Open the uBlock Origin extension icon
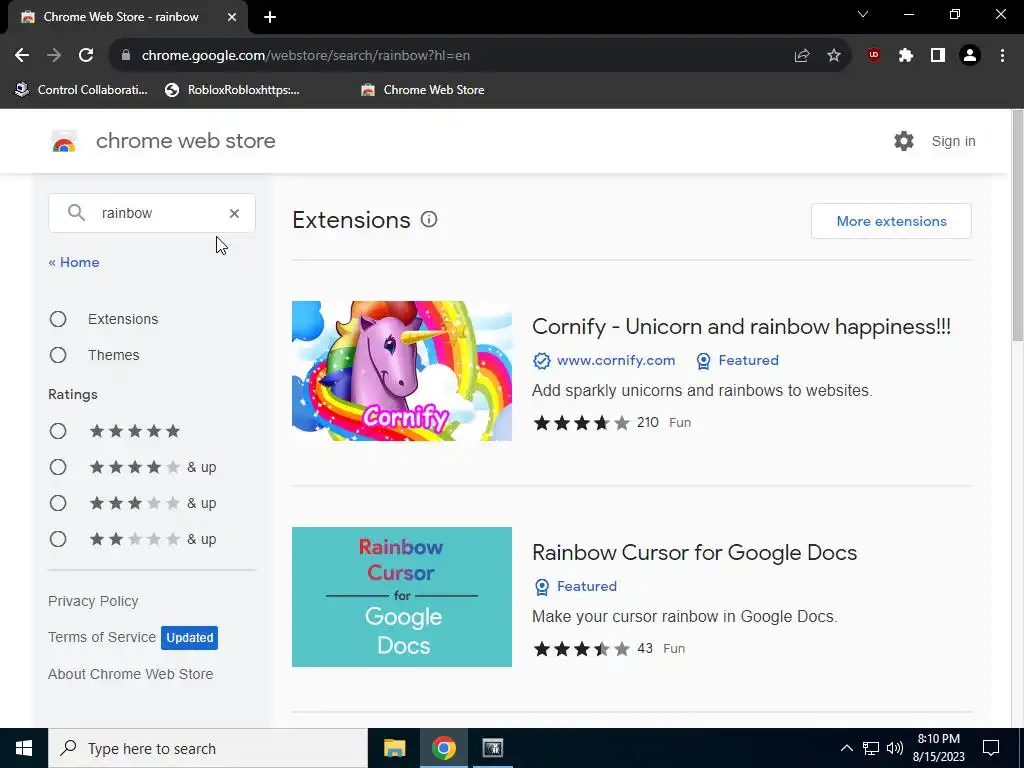The image size is (1024, 768). click(874, 56)
